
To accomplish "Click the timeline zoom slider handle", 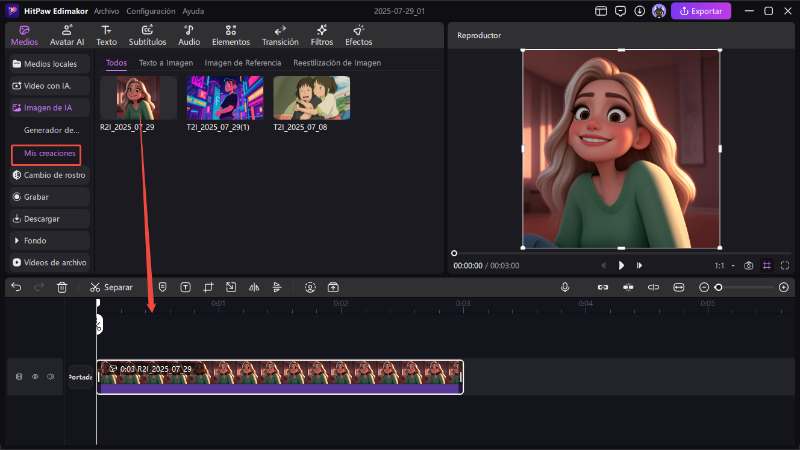I will [x=718, y=287].
